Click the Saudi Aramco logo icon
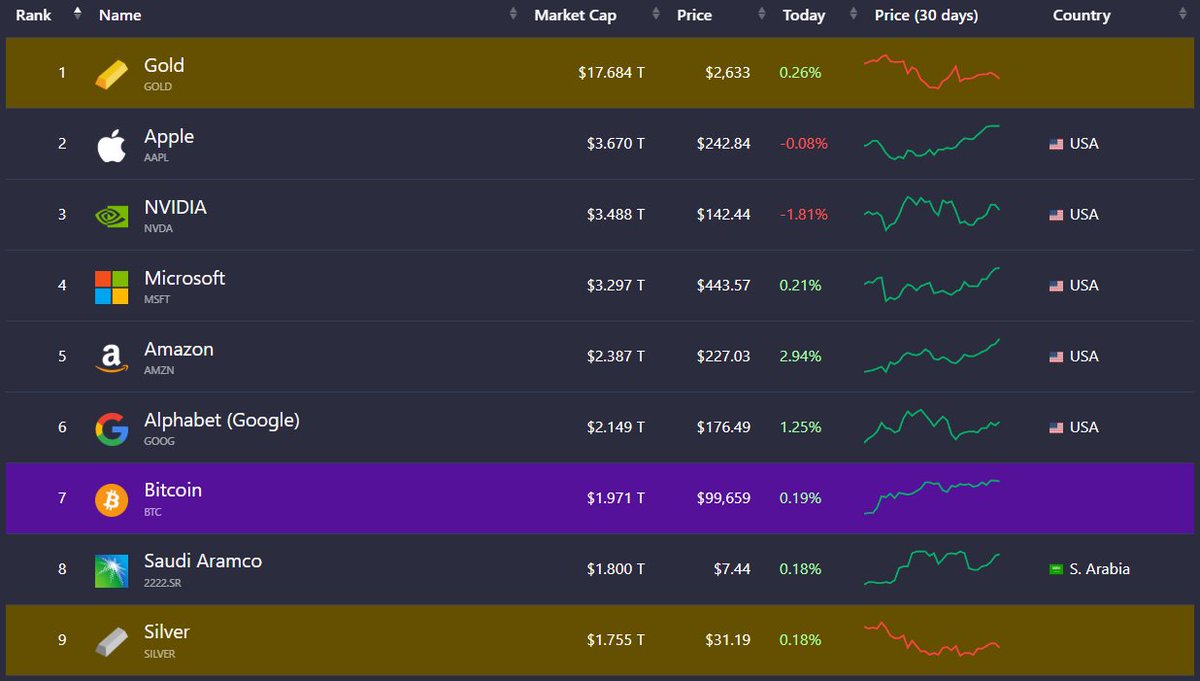 (111, 571)
